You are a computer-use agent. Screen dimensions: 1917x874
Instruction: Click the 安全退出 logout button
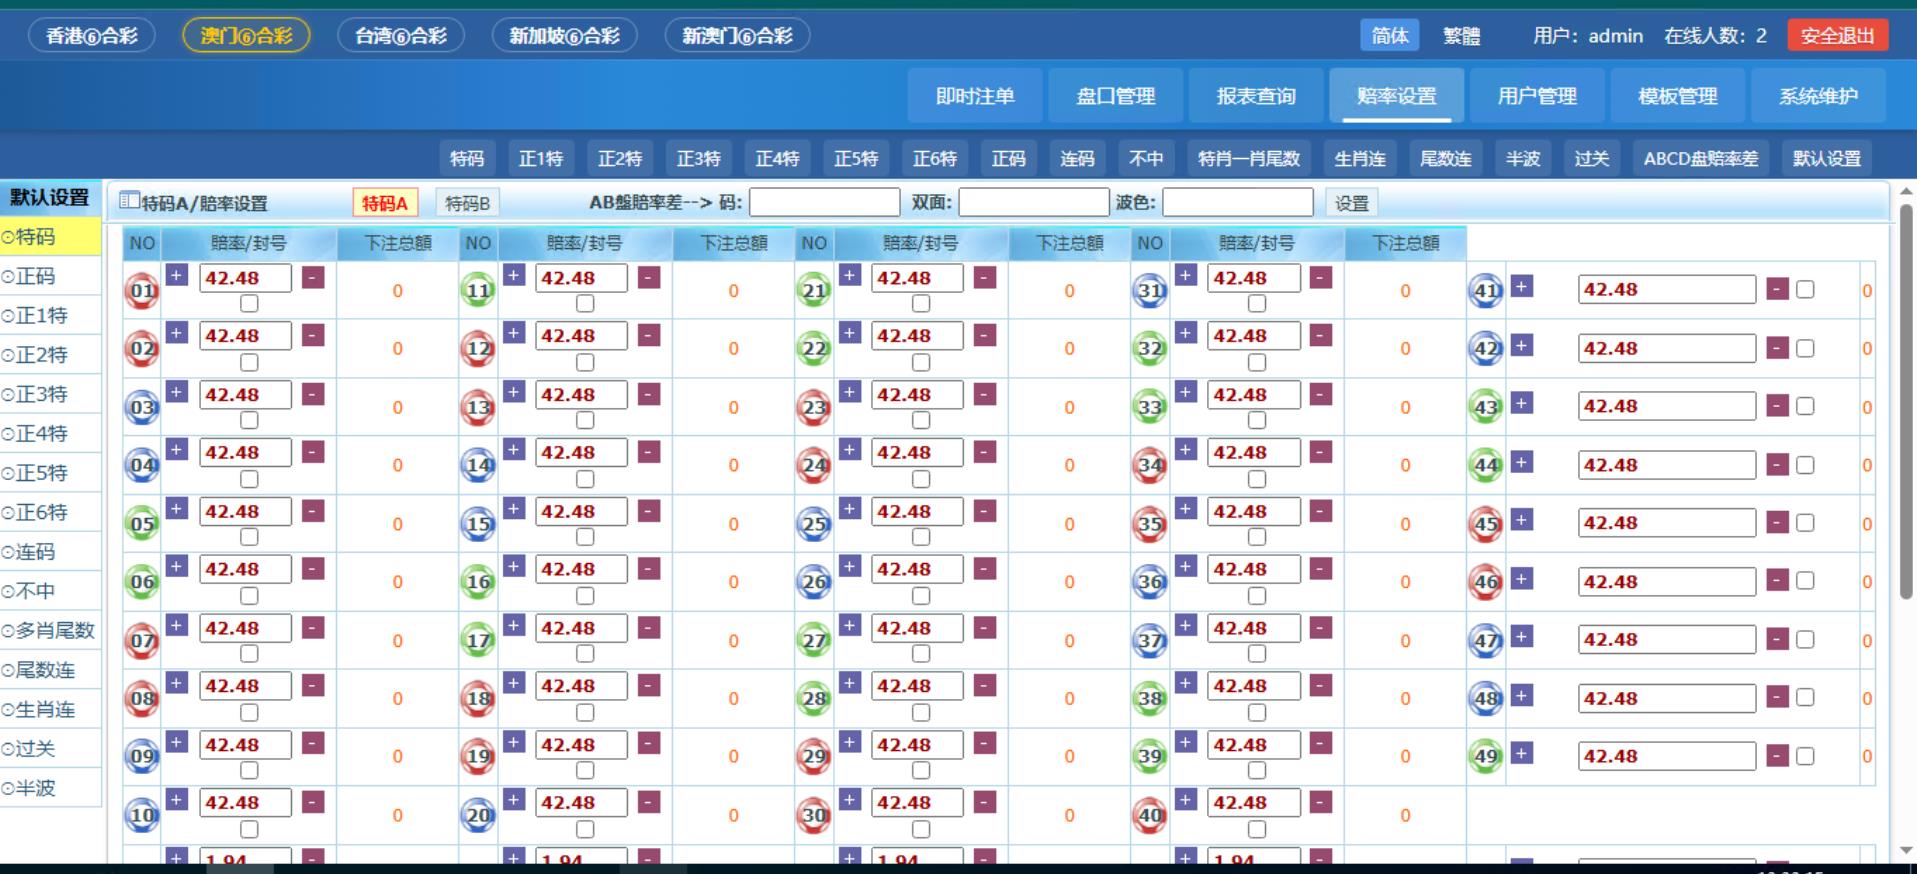(x=1837, y=36)
